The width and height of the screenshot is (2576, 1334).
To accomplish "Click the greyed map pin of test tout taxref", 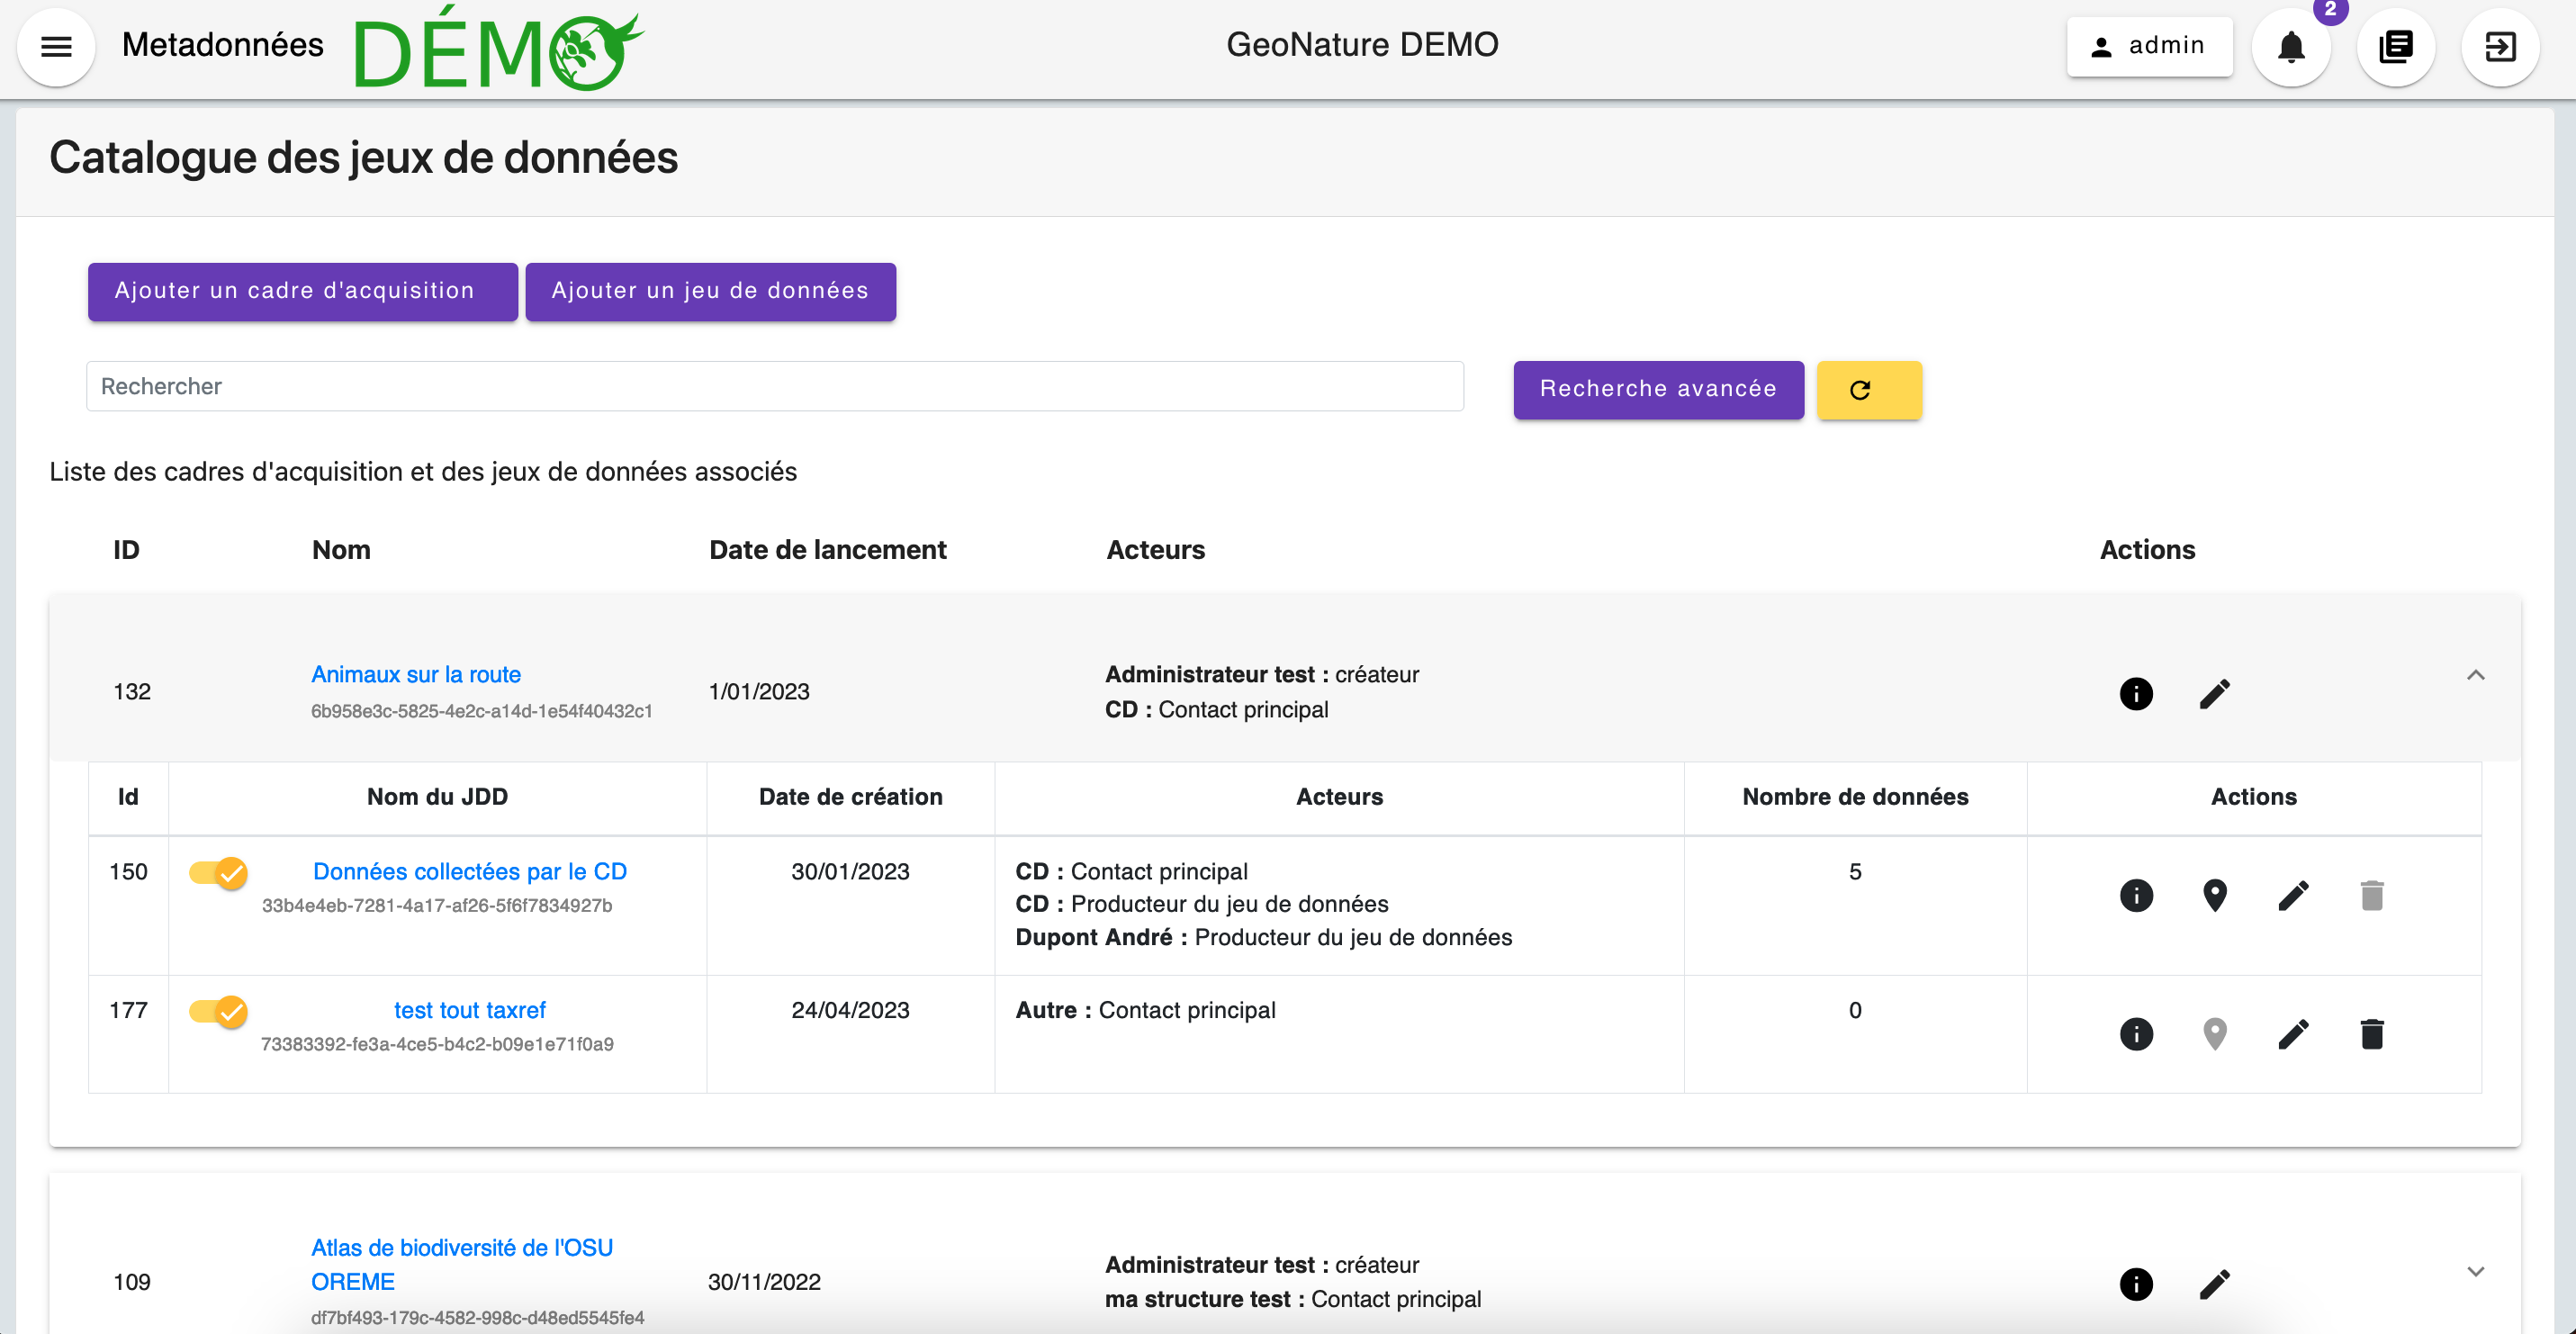I will (x=2215, y=1033).
